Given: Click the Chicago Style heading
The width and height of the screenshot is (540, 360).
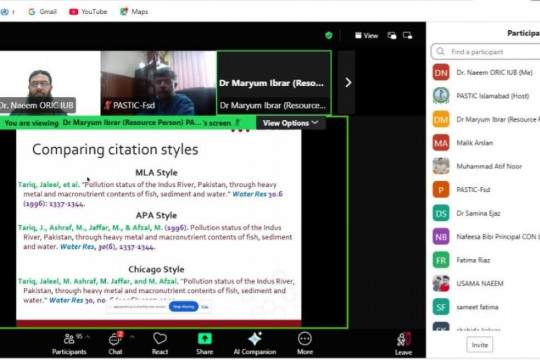Looking at the screenshot, I should (156, 269).
